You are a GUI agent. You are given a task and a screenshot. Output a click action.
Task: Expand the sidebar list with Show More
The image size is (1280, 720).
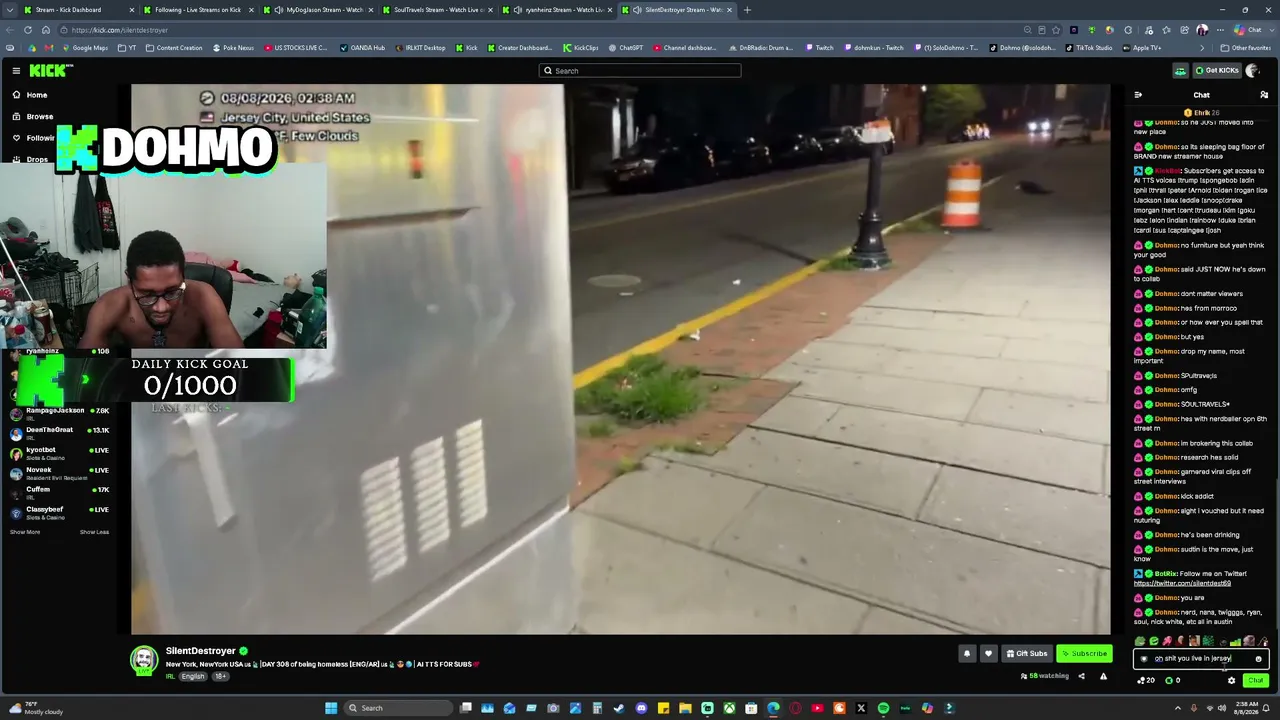click(x=25, y=532)
